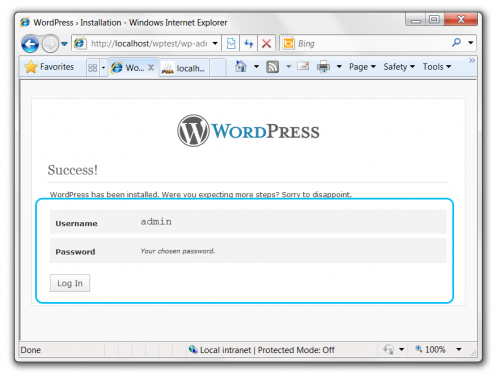Viewport: 500px width, 378px height.
Task: Click the 'Done' status text
Action: pos(30,350)
